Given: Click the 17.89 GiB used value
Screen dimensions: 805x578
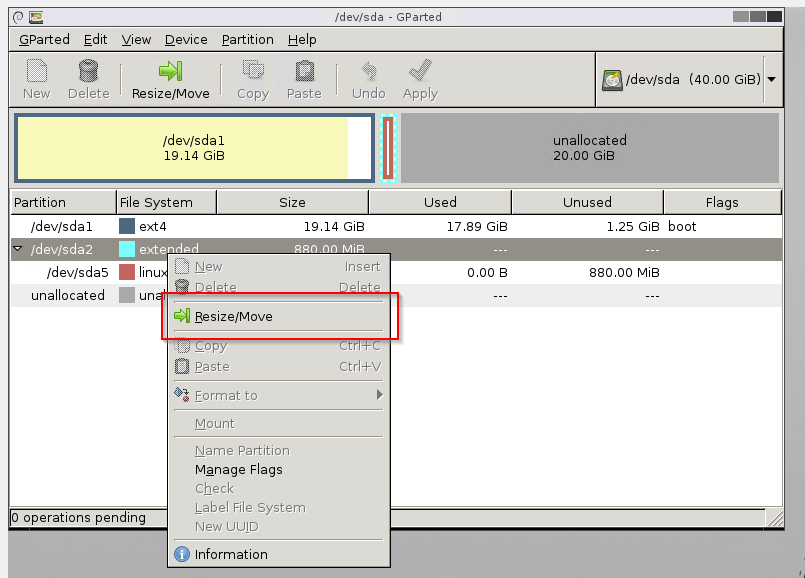Looking at the screenshot, I should pyautogui.click(x=477, y=226).
